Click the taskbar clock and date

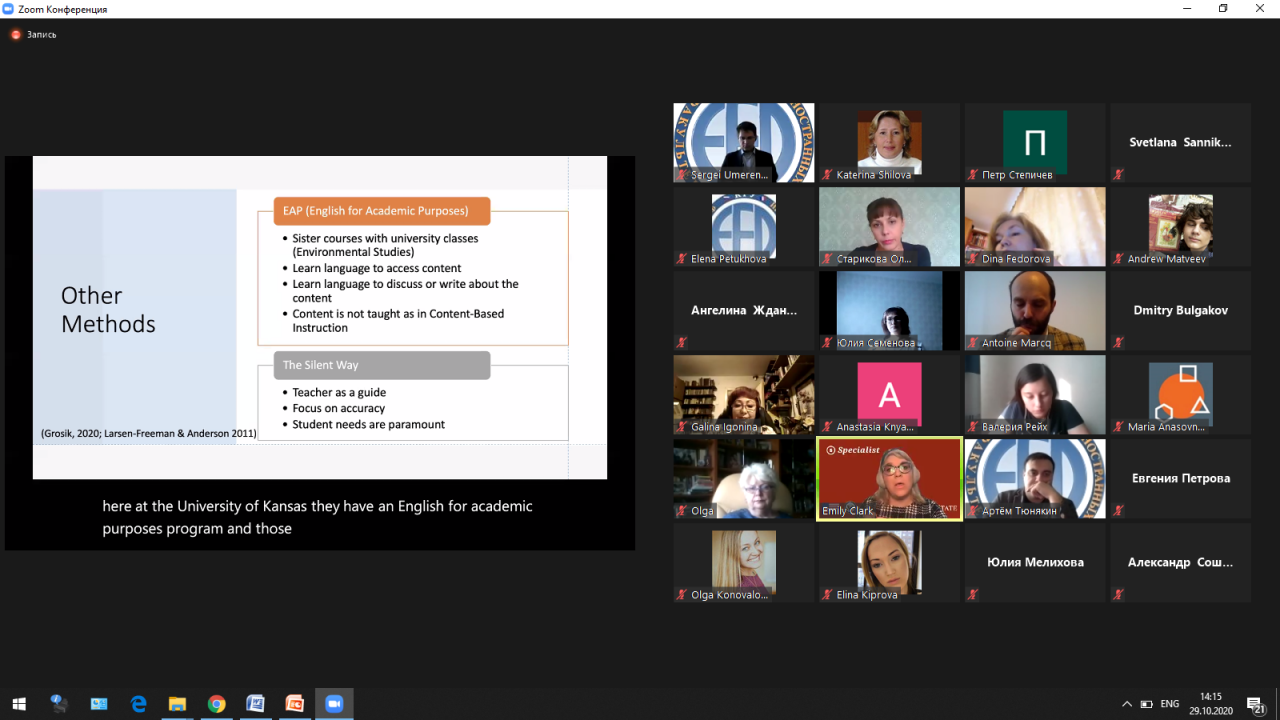[1210, 704]
